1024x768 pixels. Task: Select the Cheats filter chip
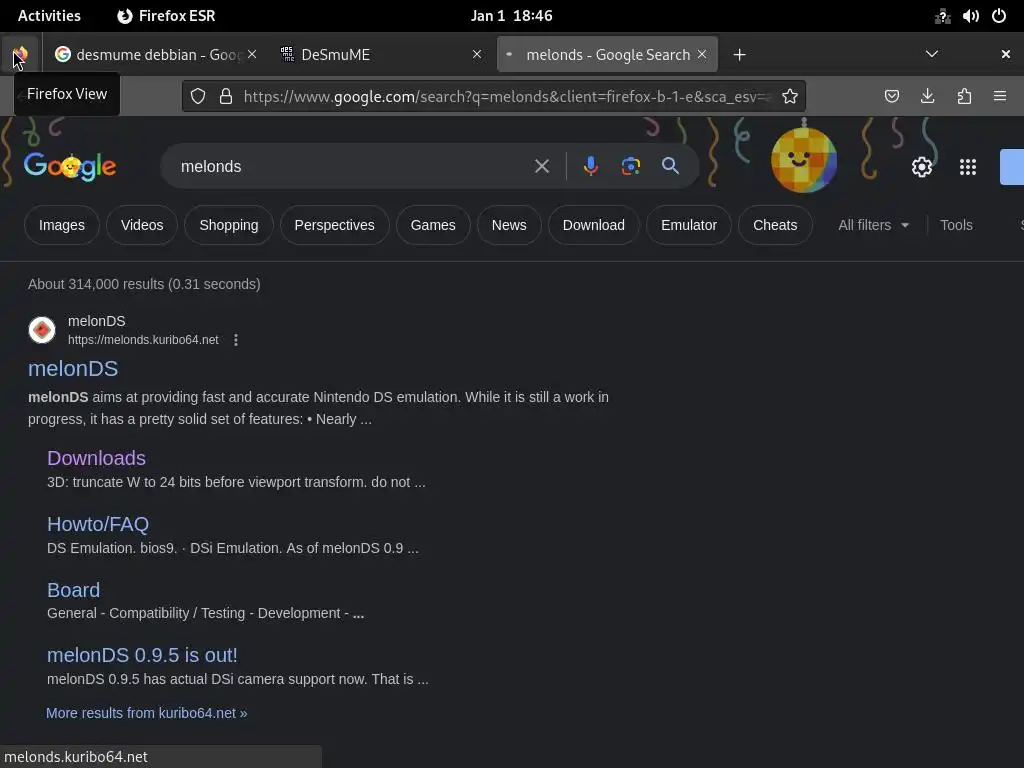pos(775,225)
